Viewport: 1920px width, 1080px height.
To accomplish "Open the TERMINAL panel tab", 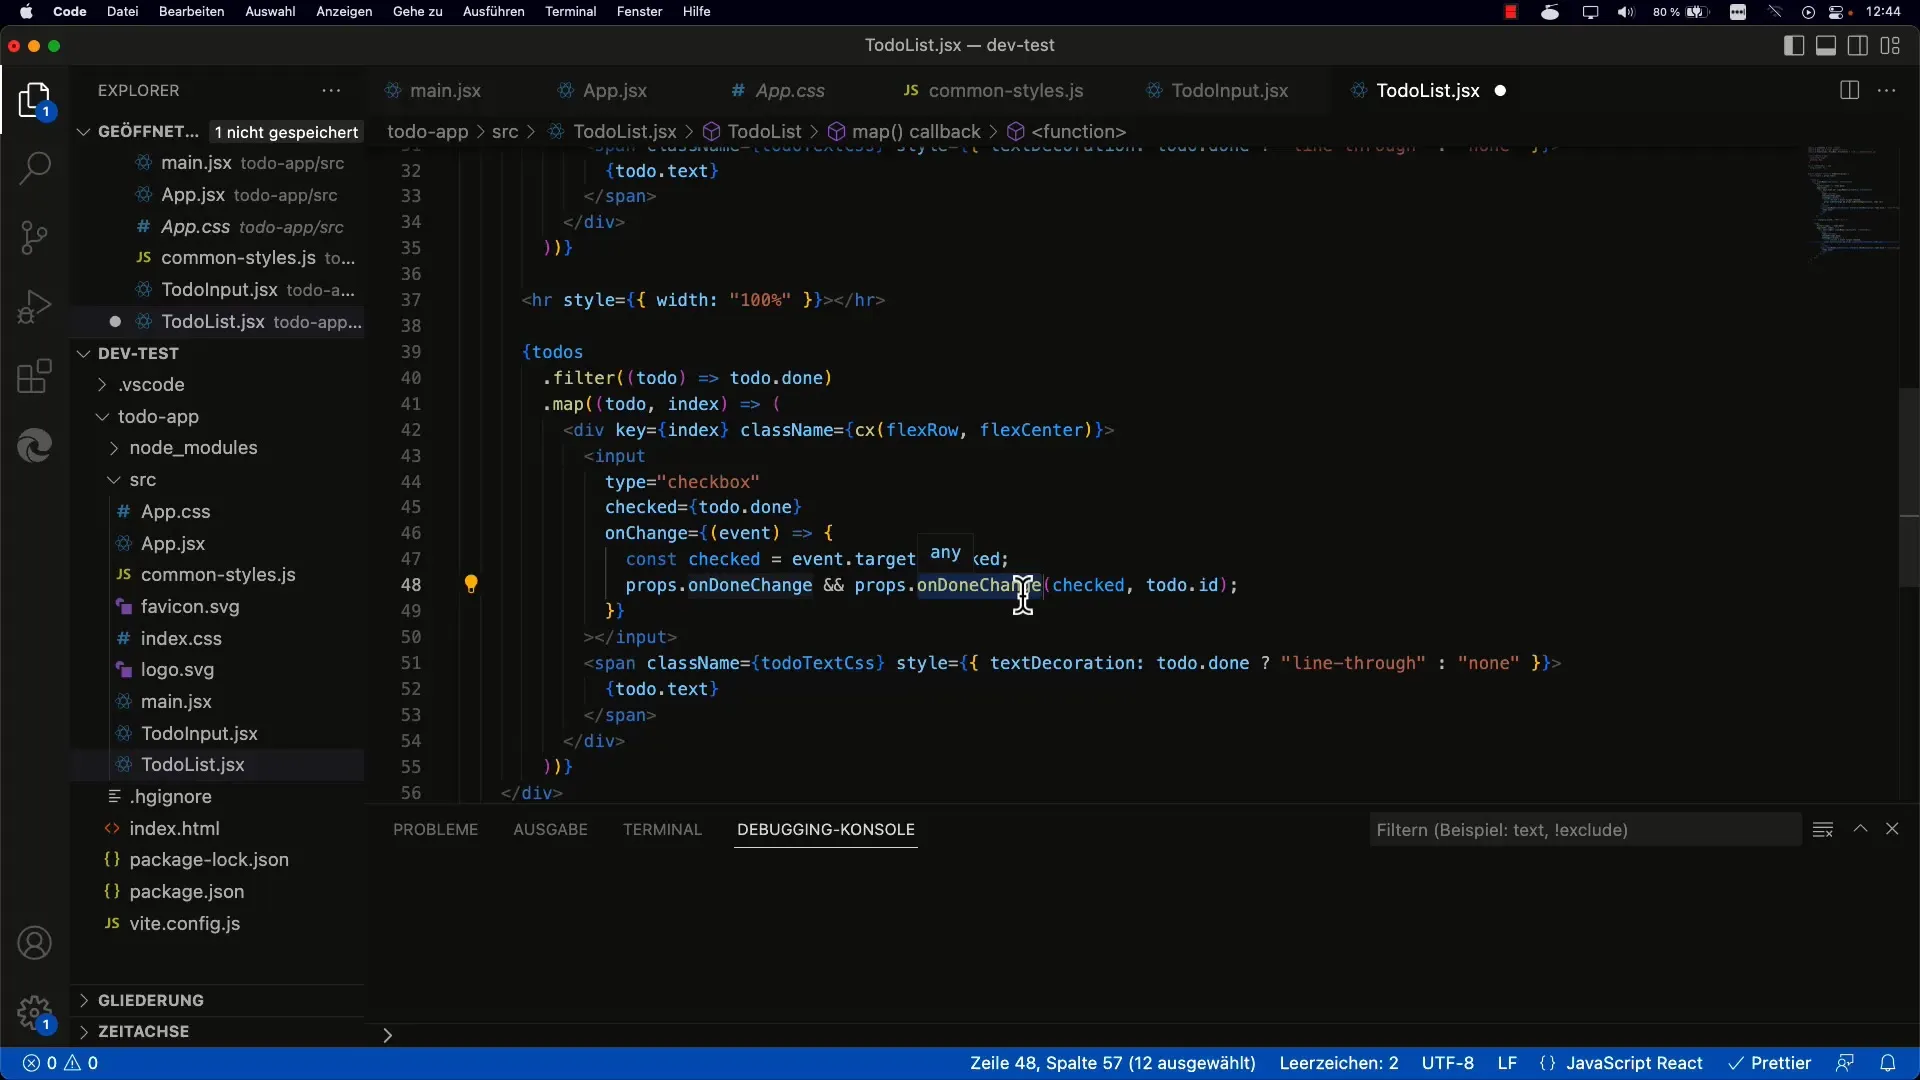I will click(662, 829).
